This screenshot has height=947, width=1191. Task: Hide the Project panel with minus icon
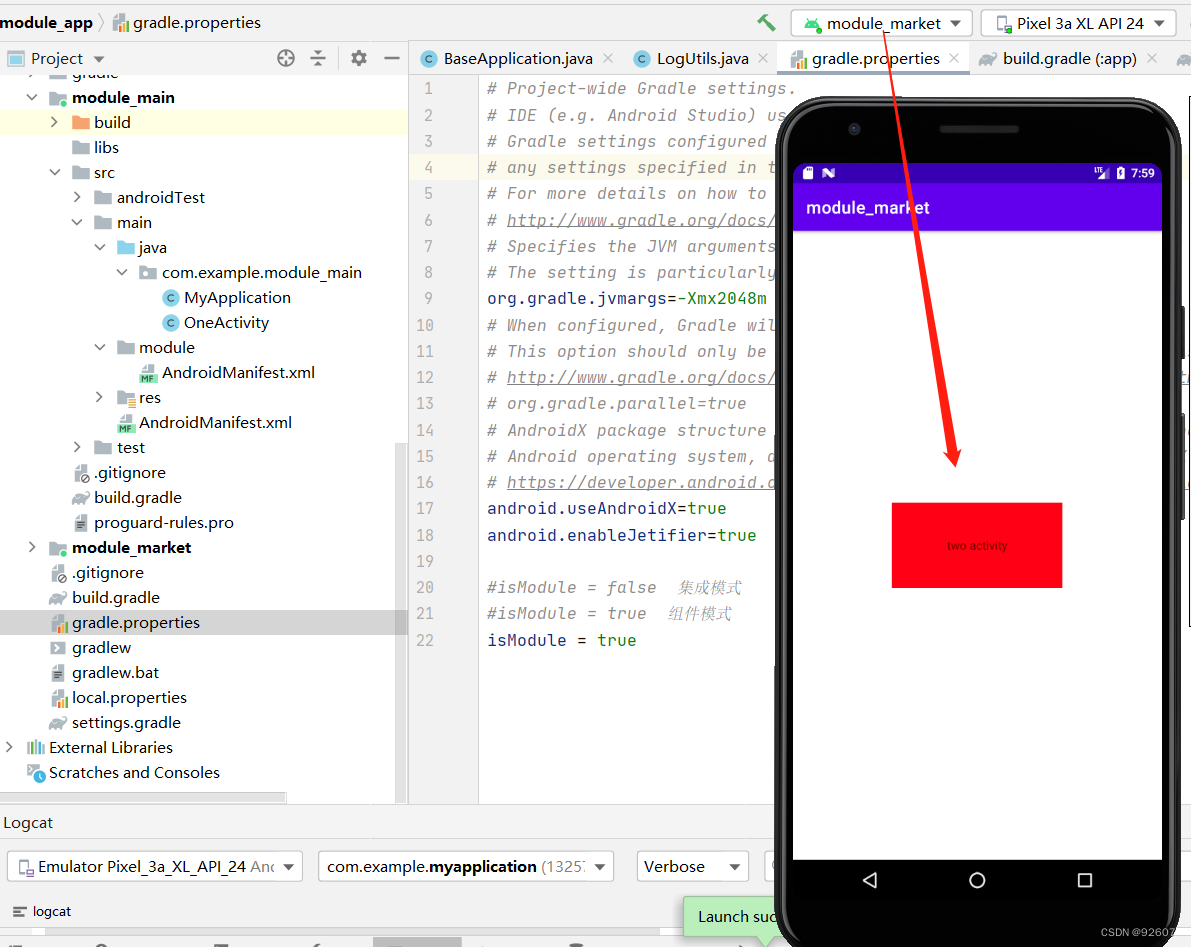pos(392,58)
